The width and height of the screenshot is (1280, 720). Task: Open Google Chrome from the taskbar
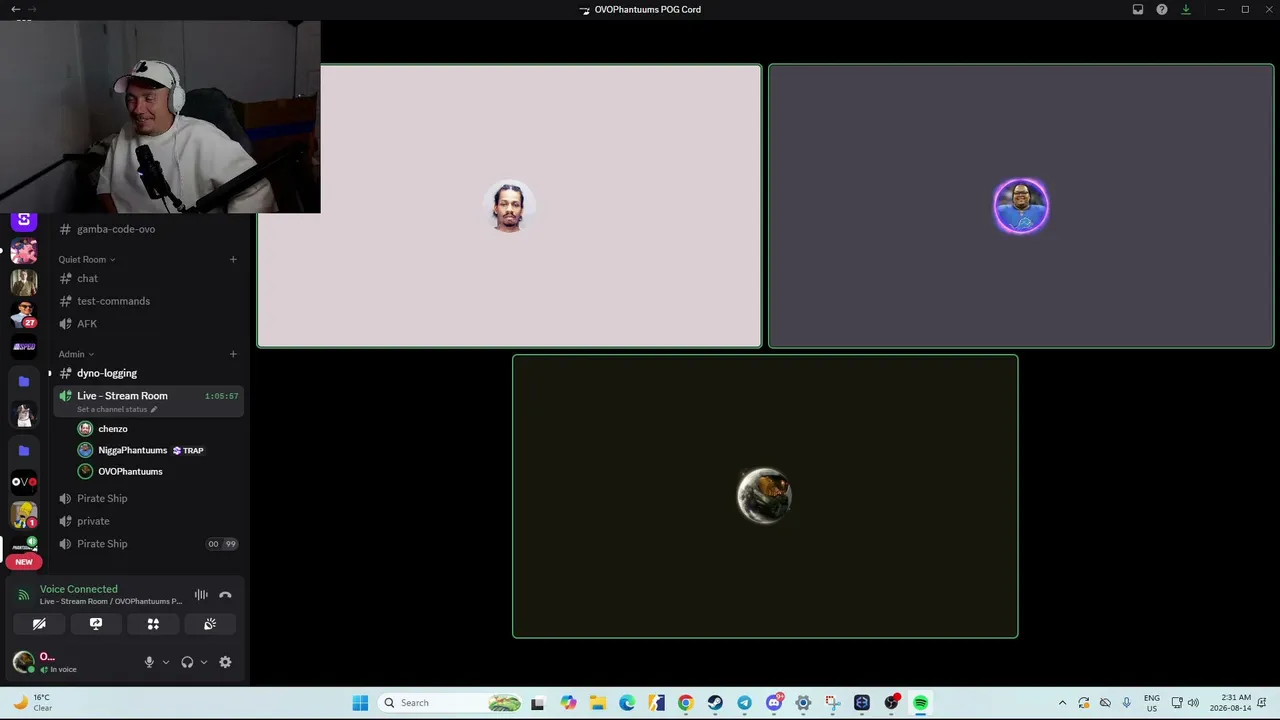click(686, 703)
